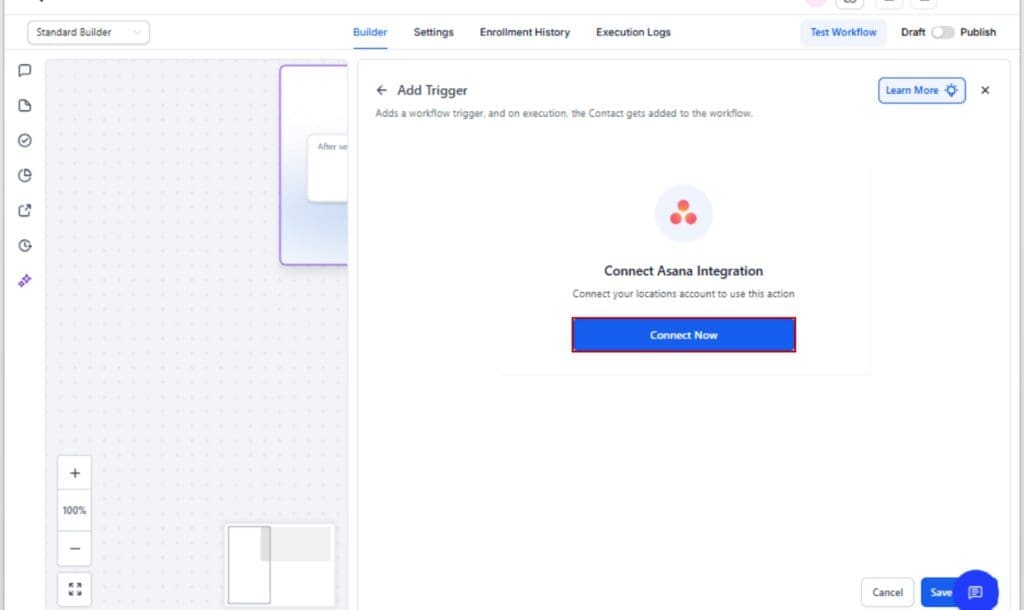The height and width of the screenshot is (610, 1024).
Task: Open the Enrollment History tab
Action: [x=524, y=32]
